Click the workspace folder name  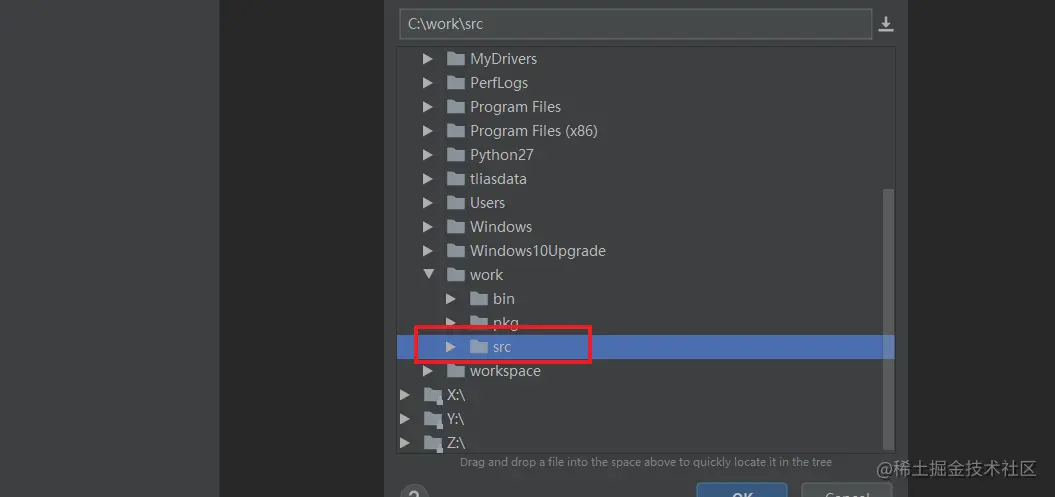[505, 371]
